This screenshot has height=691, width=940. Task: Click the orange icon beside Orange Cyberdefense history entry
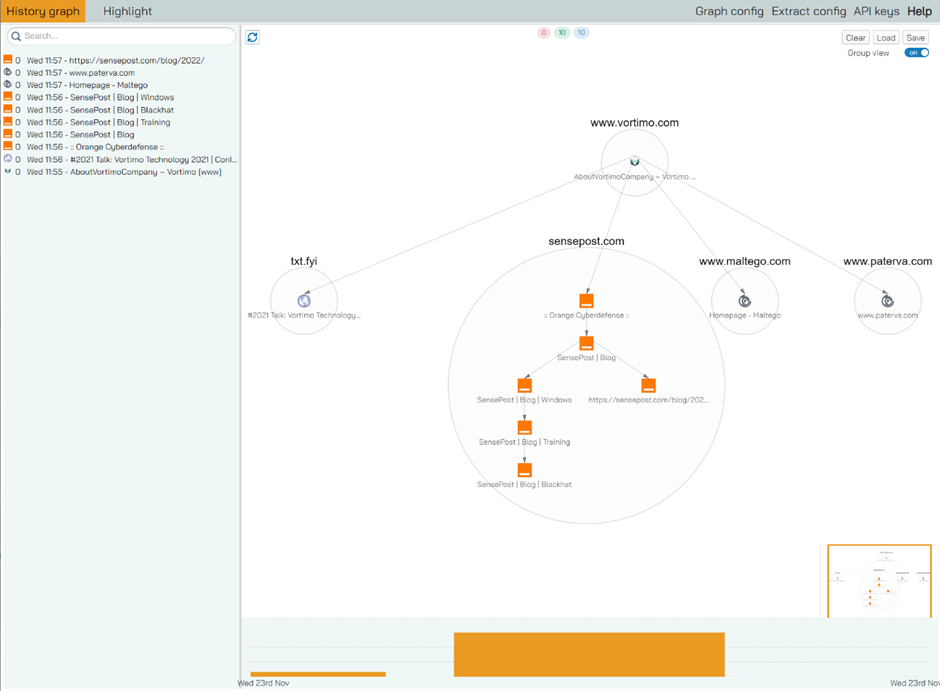click(8, 146)
